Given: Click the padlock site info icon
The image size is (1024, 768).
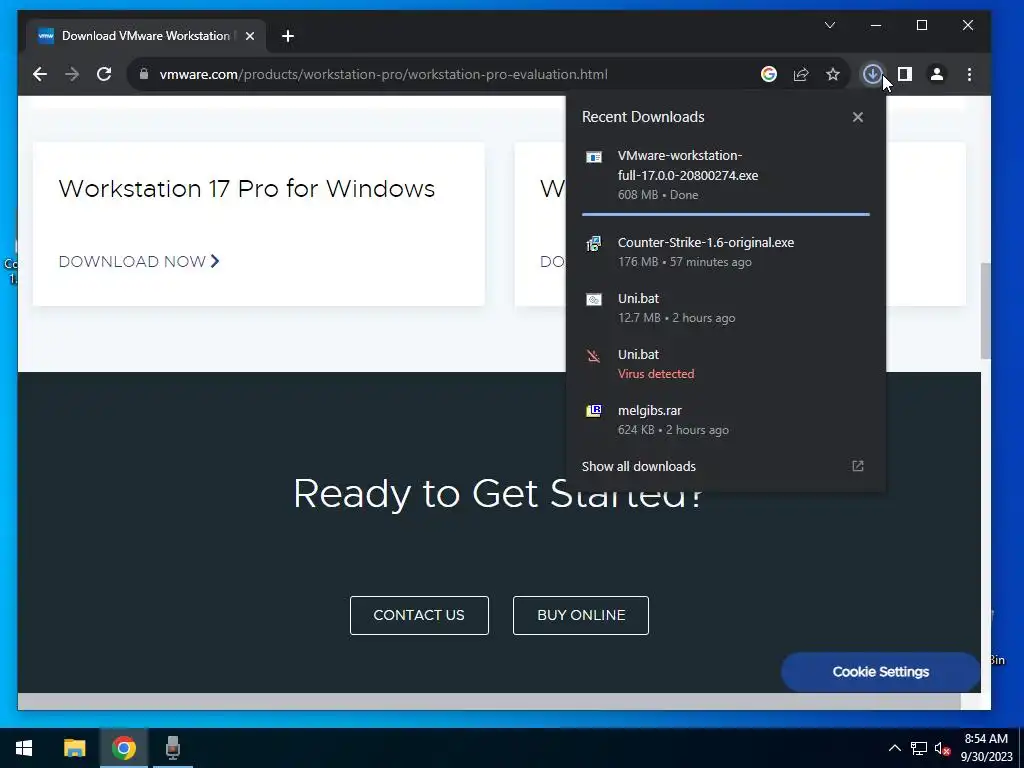Looking at the screenshot, I should [144, 74].
